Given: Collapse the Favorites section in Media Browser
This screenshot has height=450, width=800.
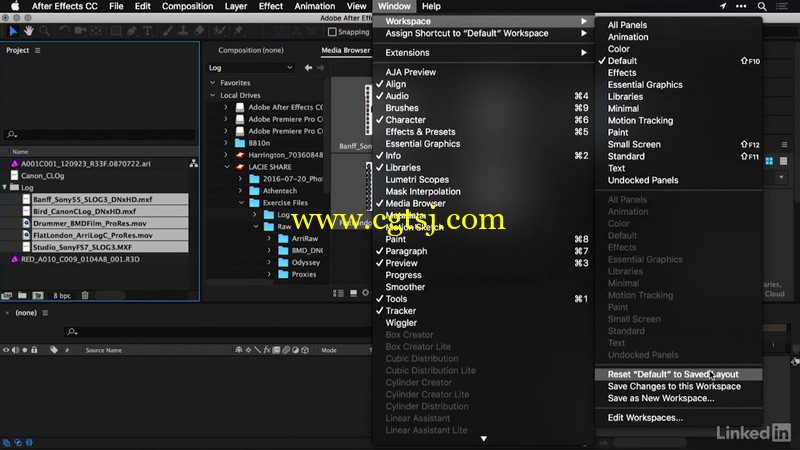Looking at the screenshot, I should point(213,83).
